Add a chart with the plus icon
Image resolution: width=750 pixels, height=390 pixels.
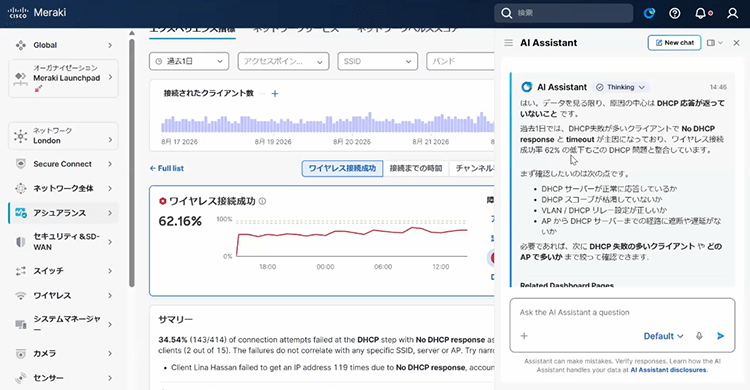275,94
